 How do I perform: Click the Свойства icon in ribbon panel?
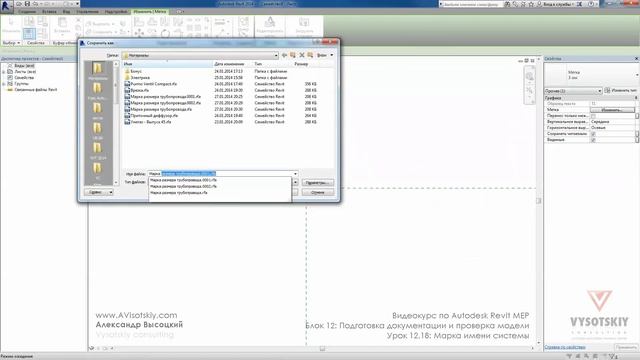tap(29, 34)
